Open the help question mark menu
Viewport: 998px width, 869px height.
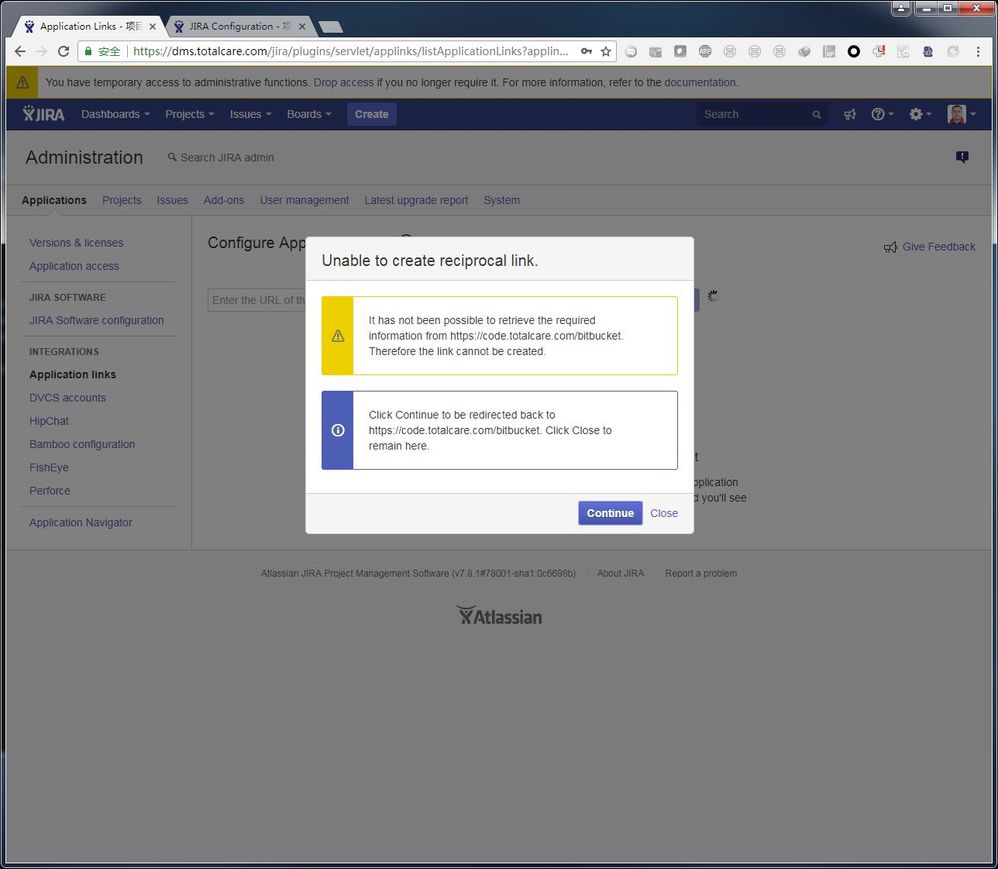tap(882, 114)
